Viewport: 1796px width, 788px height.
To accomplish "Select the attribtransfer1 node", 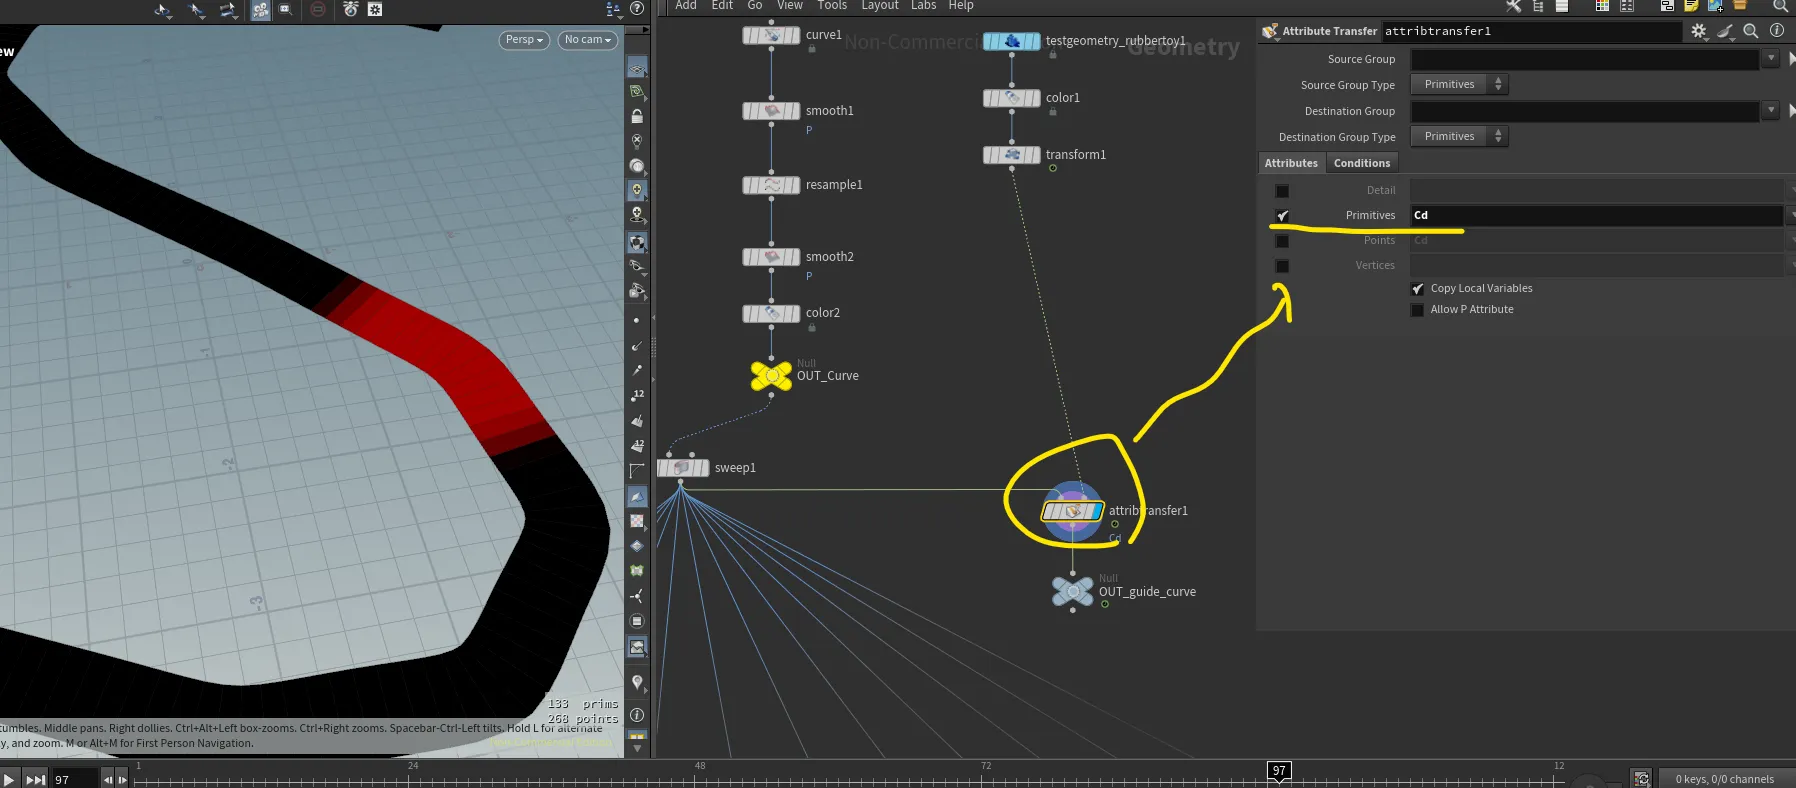I will click(1072, 511).
